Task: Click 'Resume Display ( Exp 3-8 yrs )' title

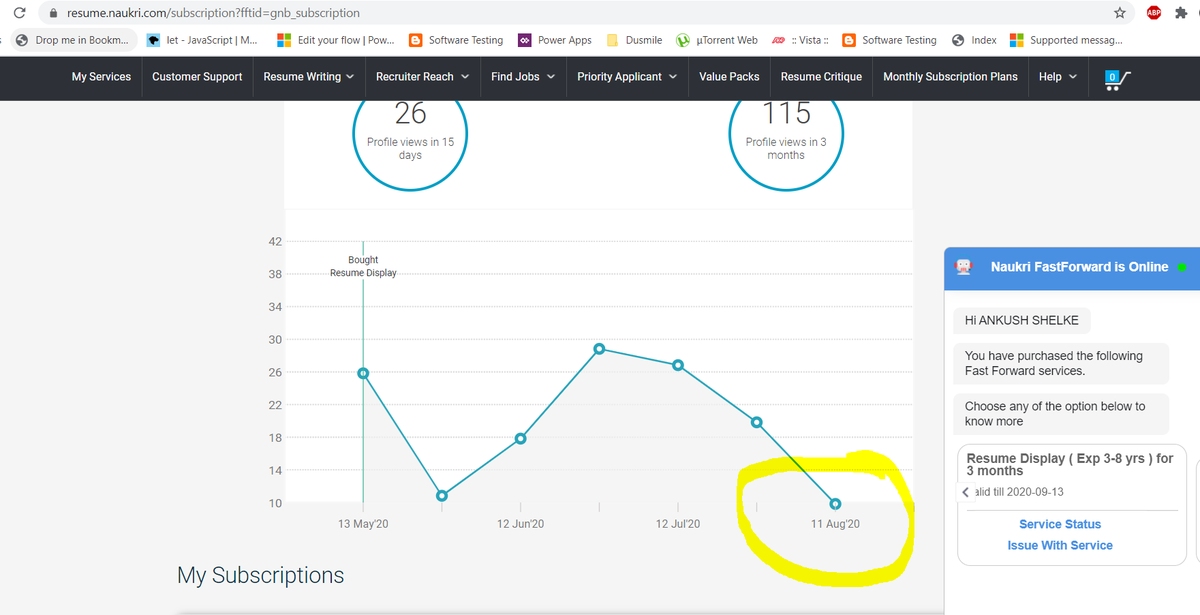Action: (1069, 464)
